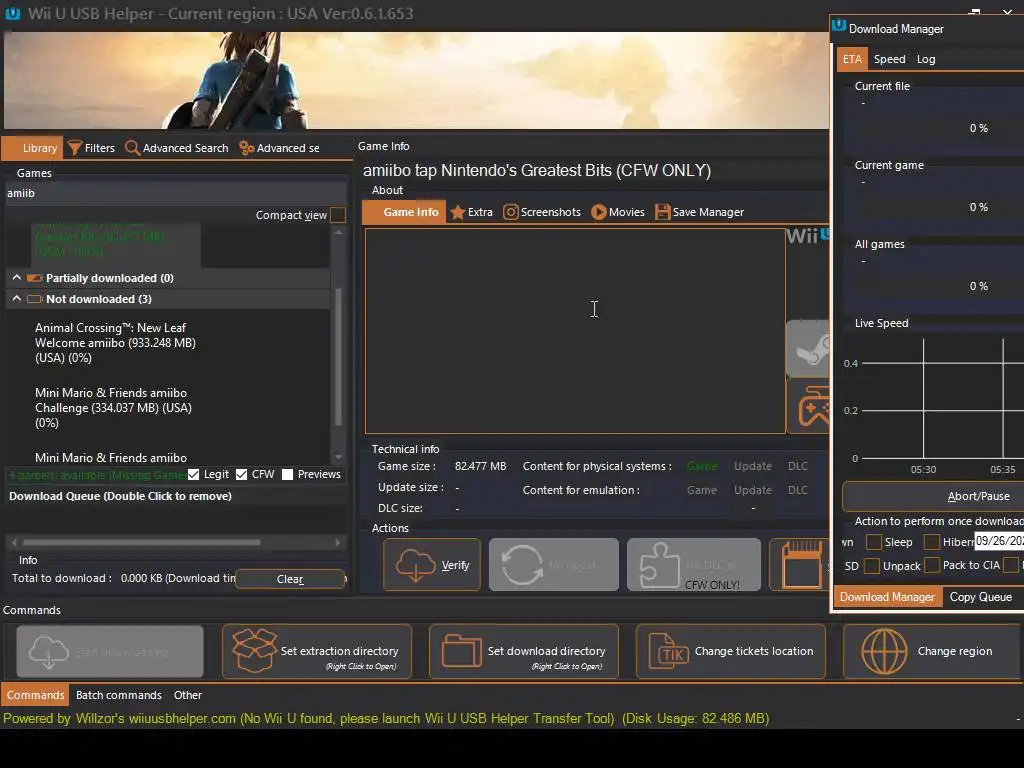This screenshot has width=1024, height=768.
Task: Click the Filters funnel icon
Action: click(74, 148)
